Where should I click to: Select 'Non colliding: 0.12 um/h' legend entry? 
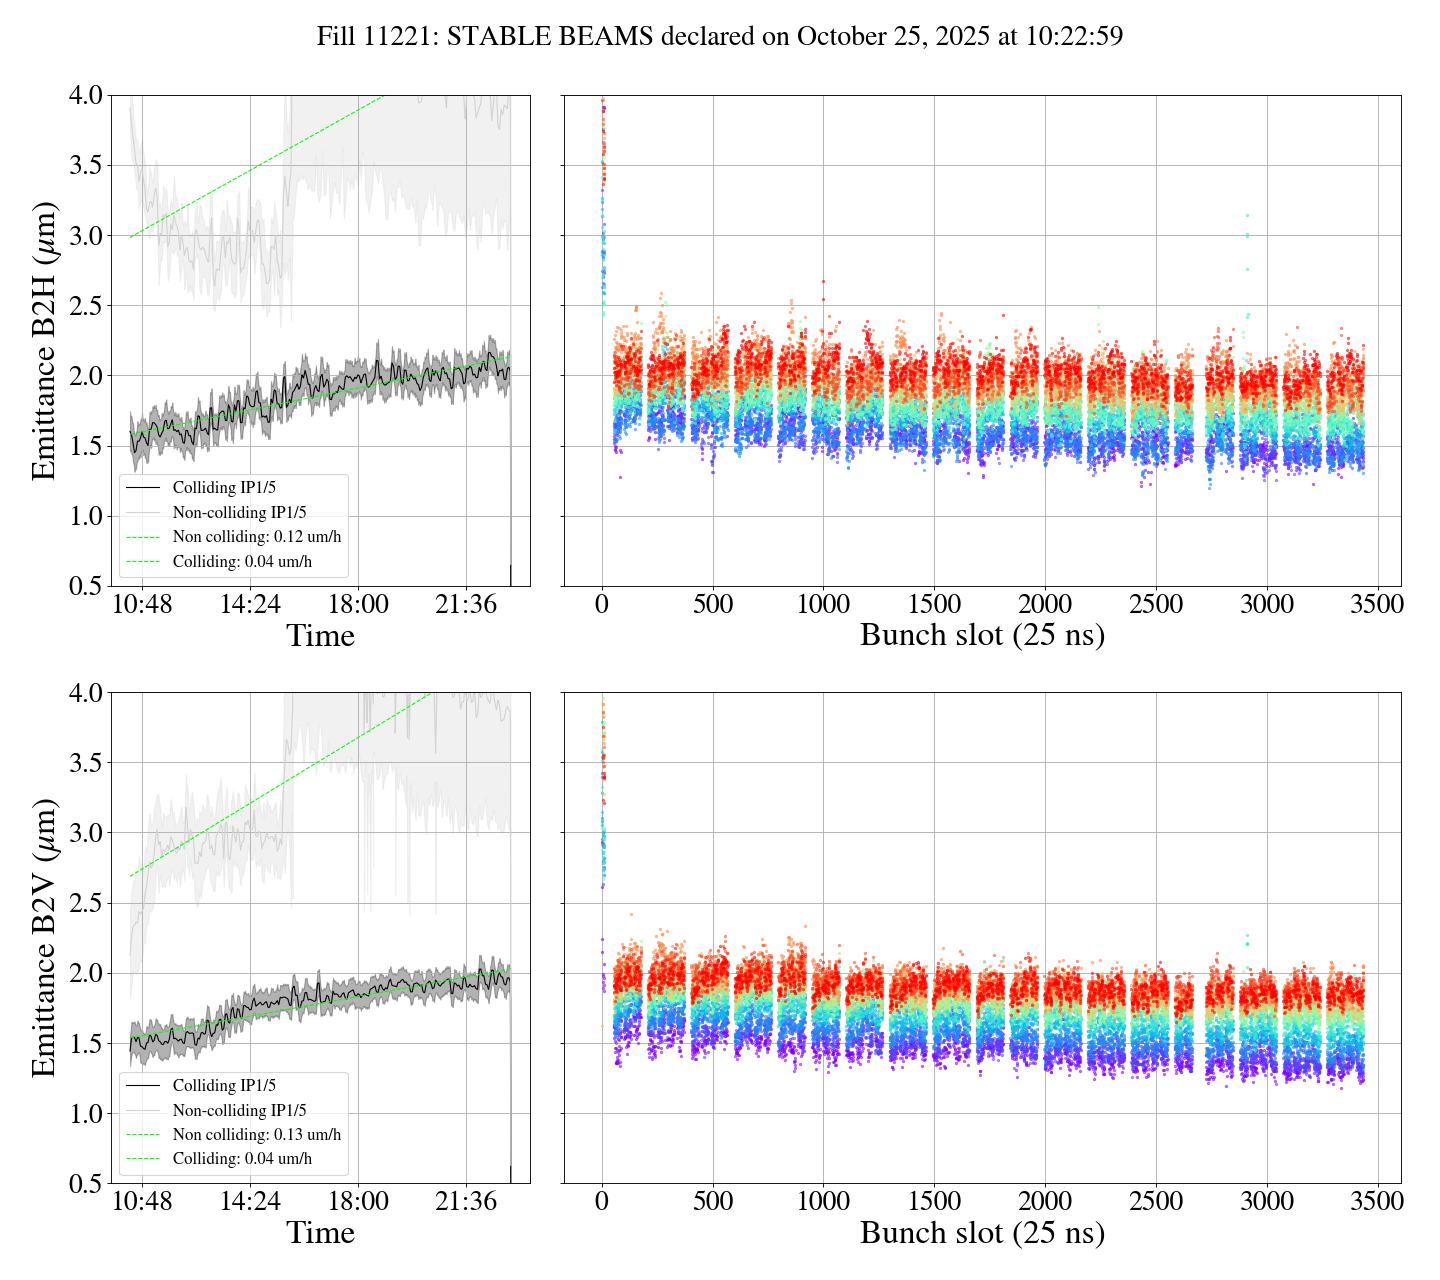256,537
